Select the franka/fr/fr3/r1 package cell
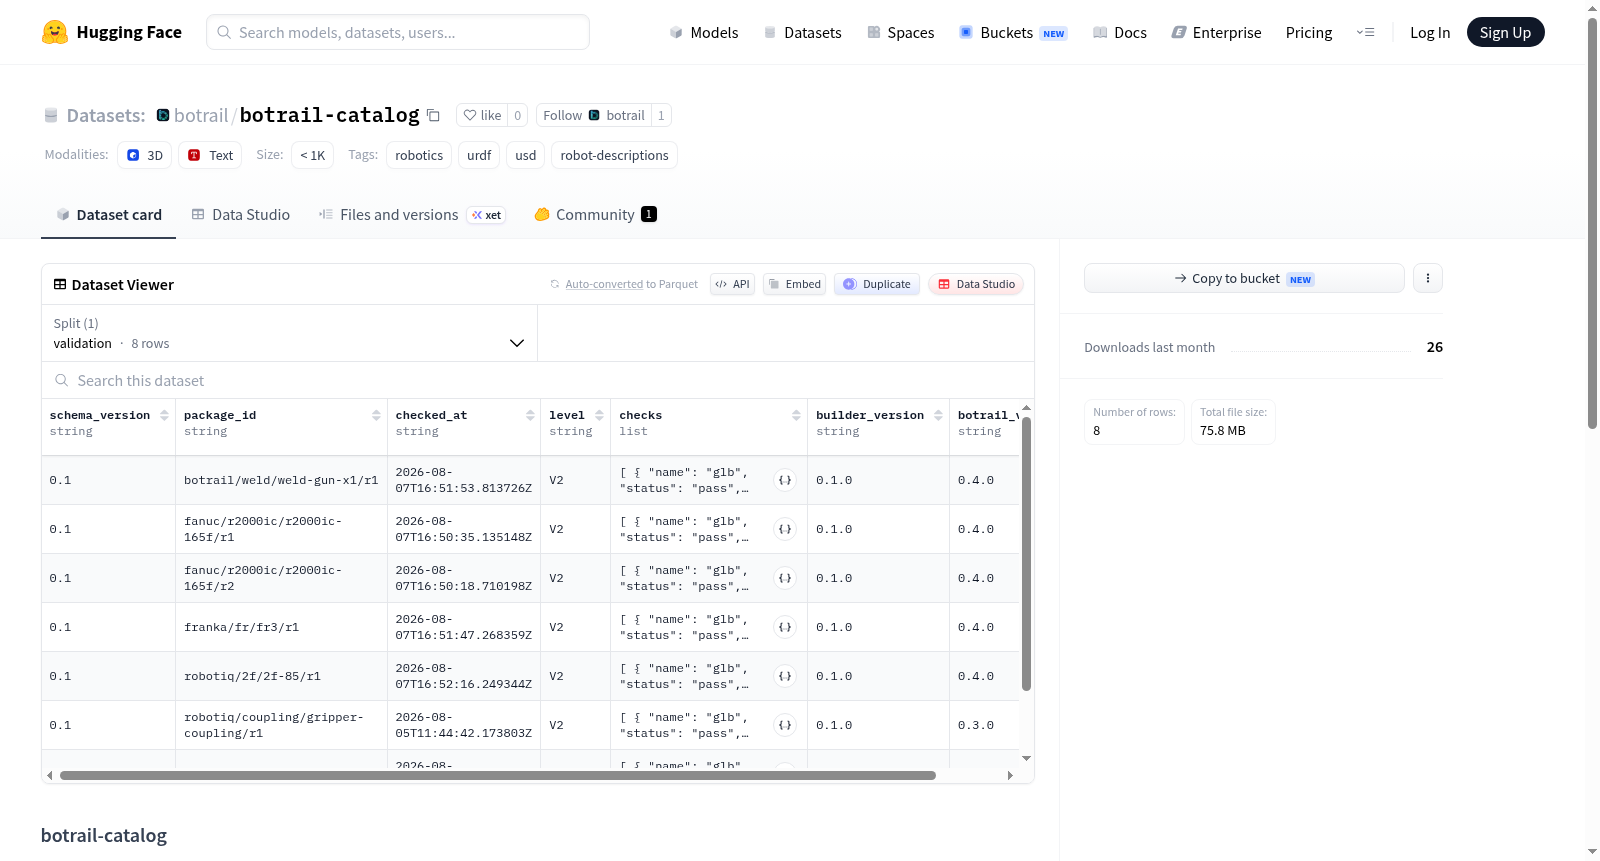The width and height of the screenshot is (1600, 861). 281,627
